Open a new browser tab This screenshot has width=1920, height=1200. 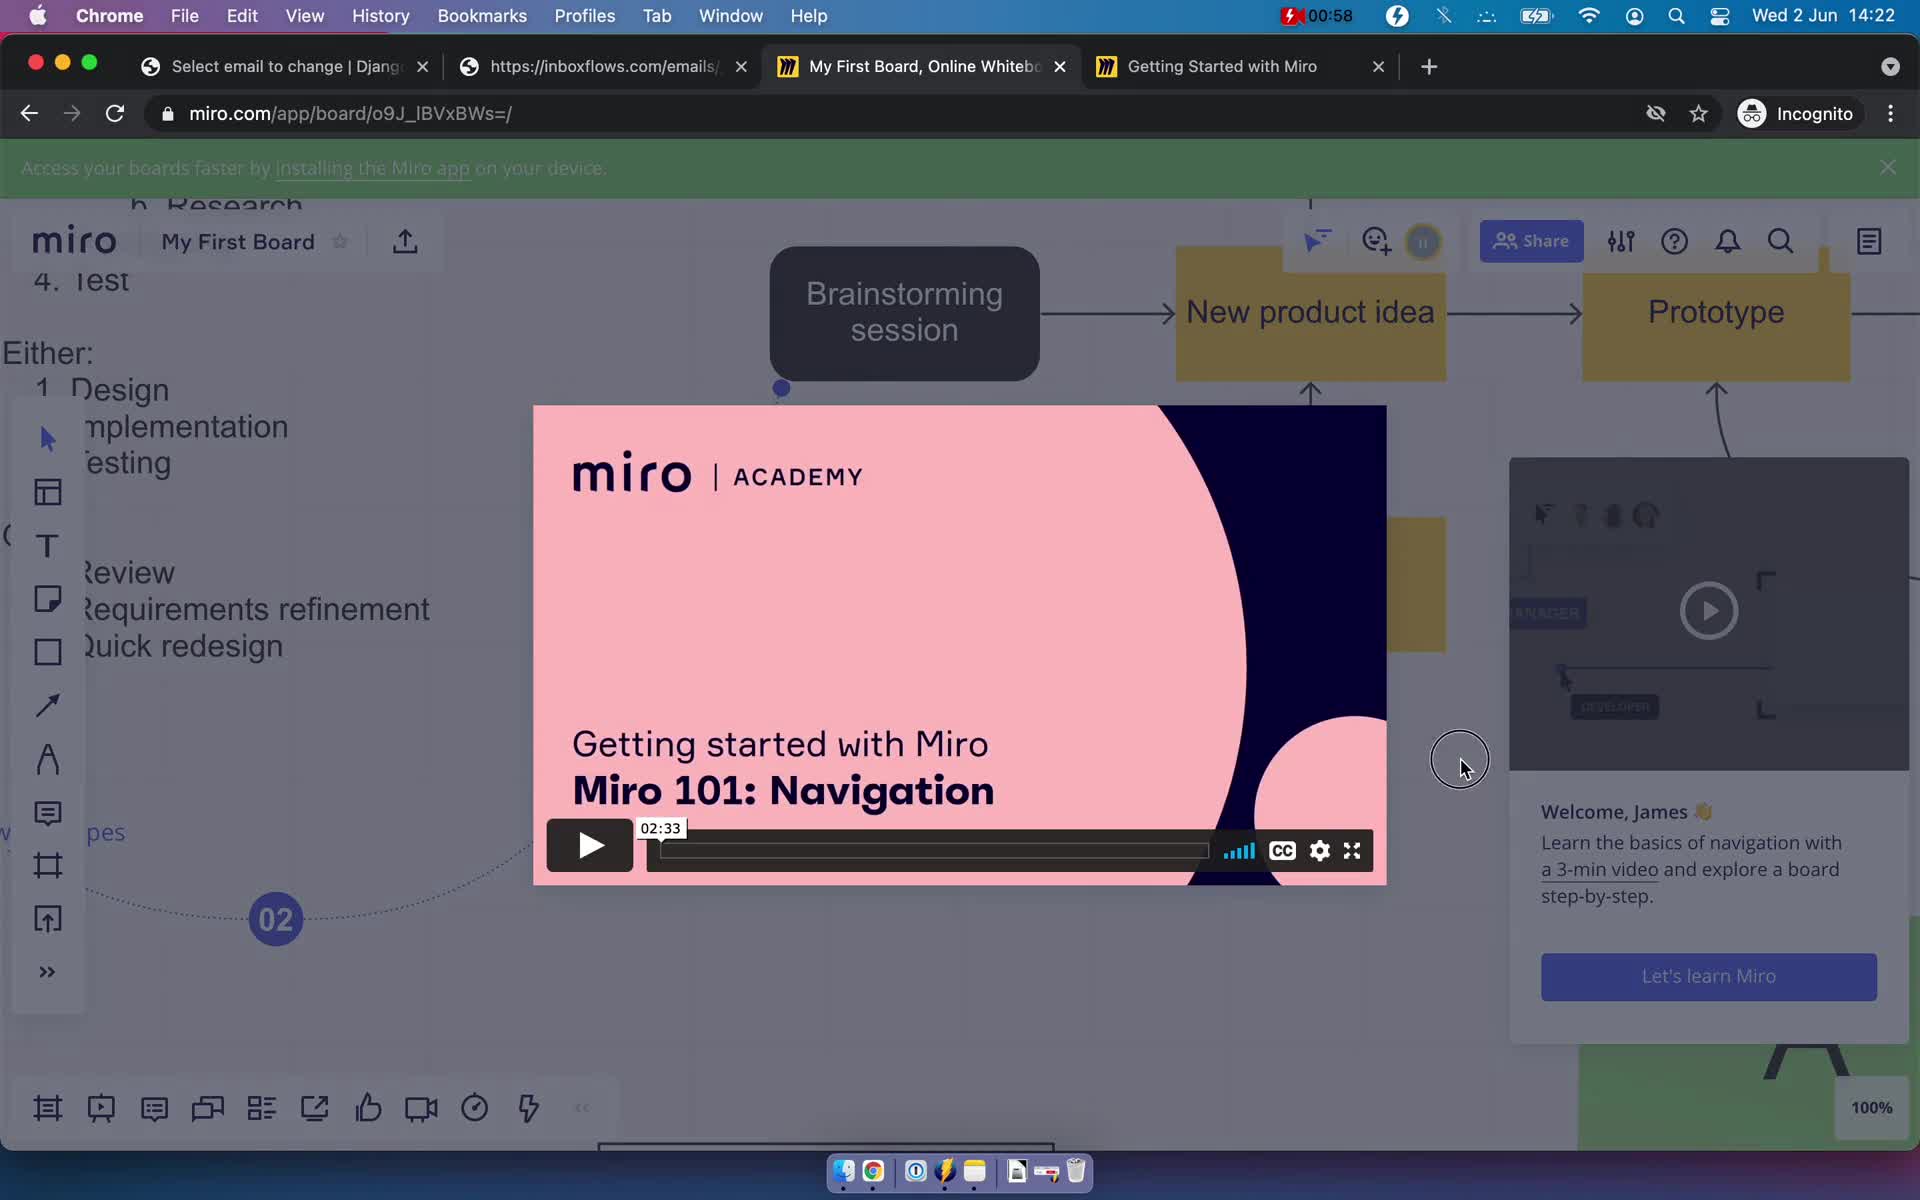[1429, 66]
